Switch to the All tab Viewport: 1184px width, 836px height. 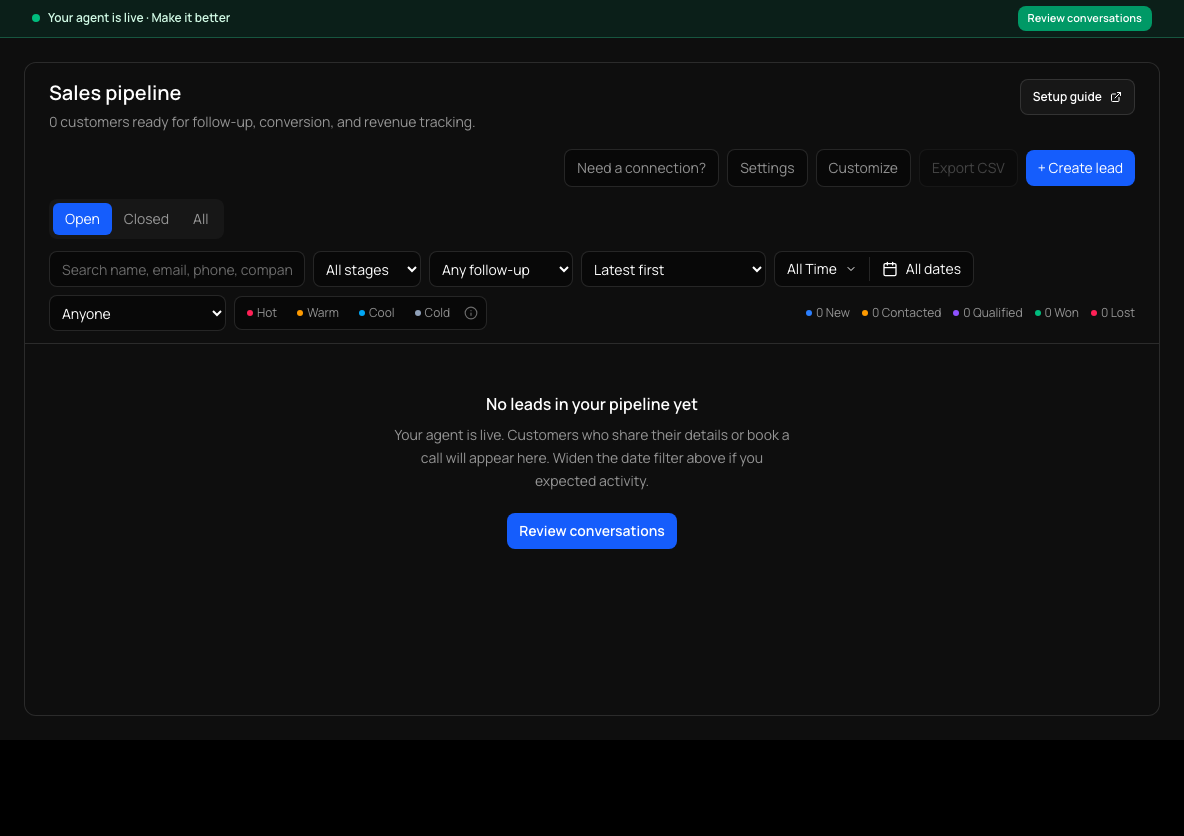(200, 219)
